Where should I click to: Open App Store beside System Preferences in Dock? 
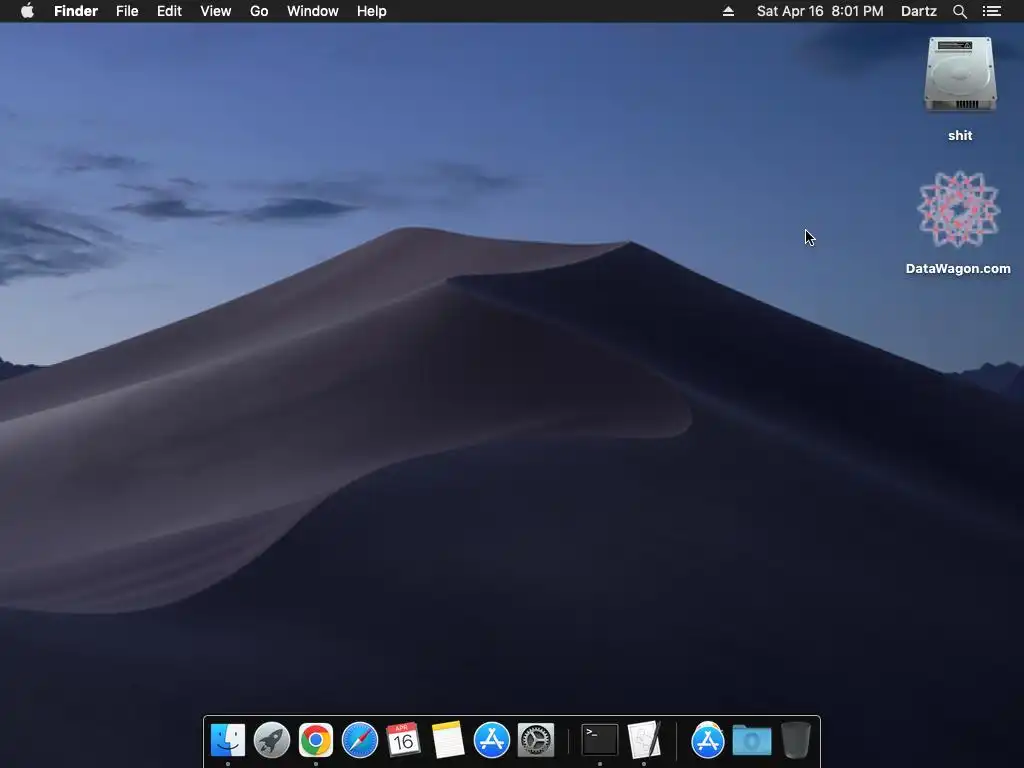coord(491,740)
